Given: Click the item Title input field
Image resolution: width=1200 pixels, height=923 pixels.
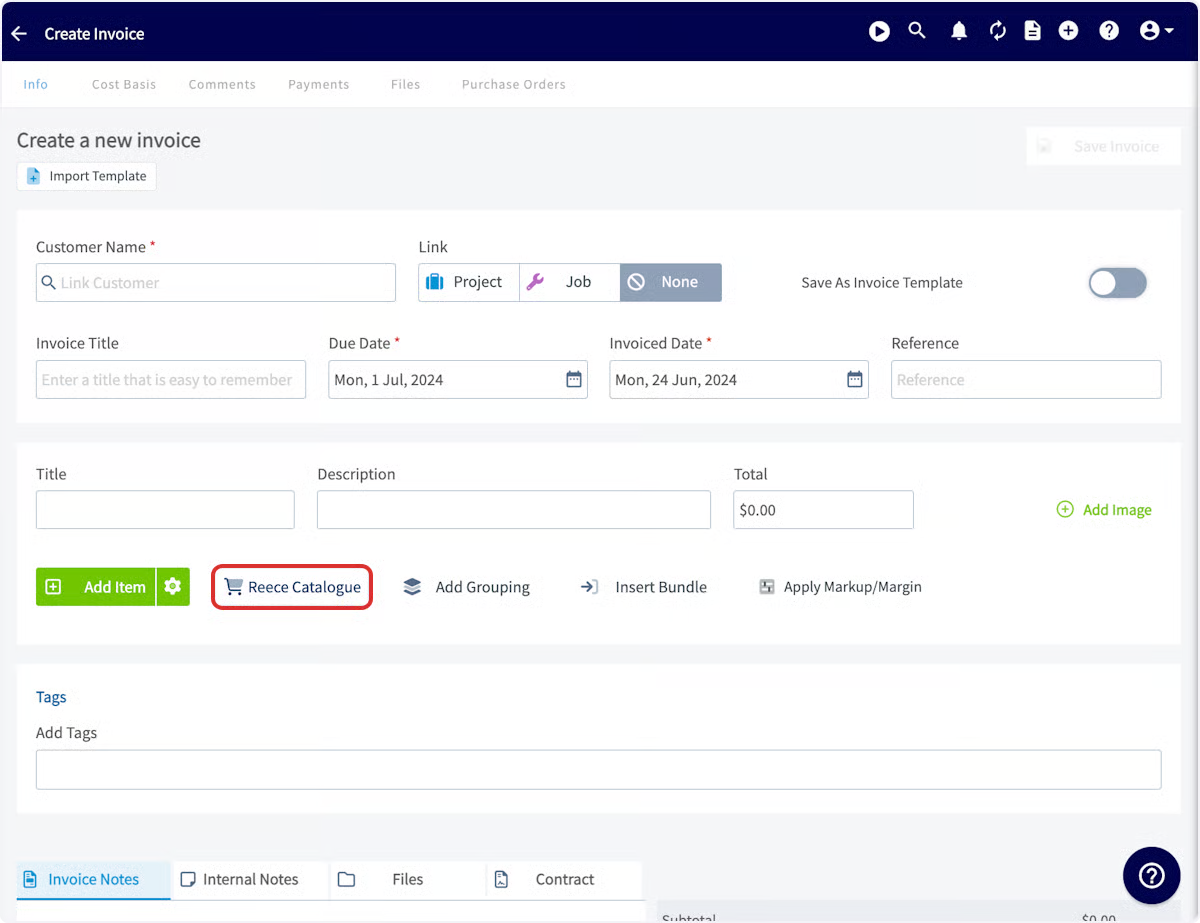Looking at the screenshot, I should (165, 510).
